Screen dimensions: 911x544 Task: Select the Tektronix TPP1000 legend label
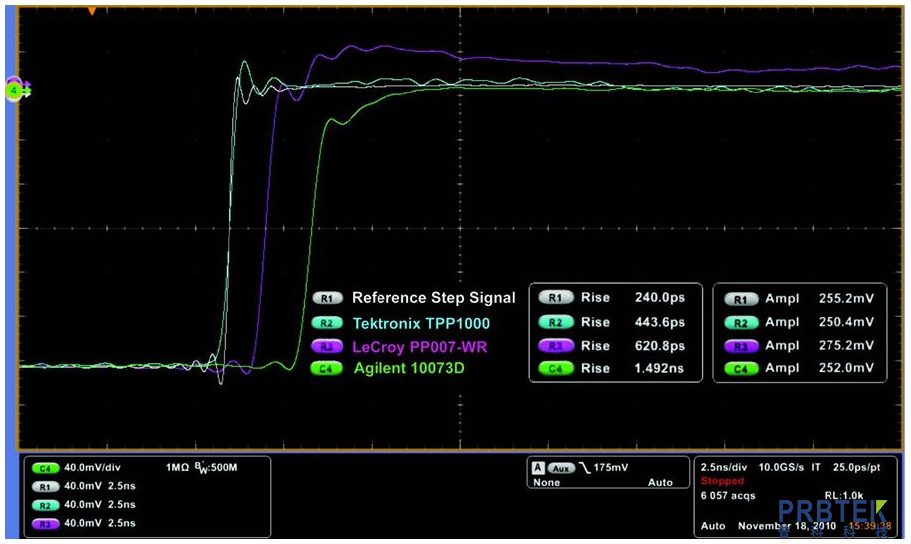coord(421,323)
